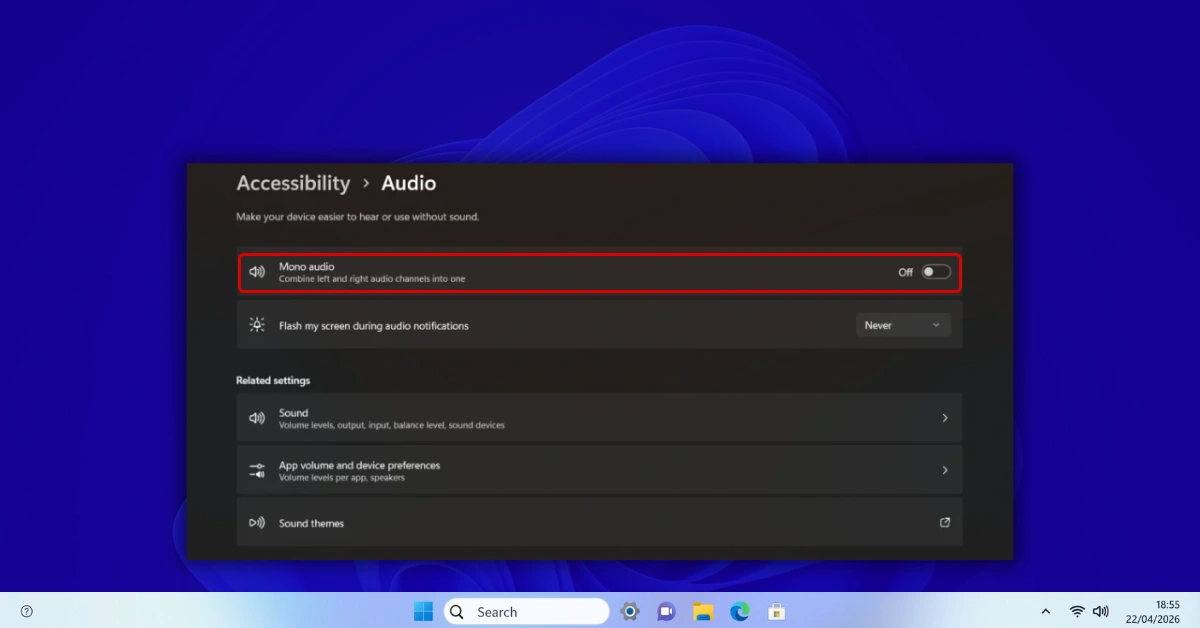Click the flash screen notification icon
The width and height of the screenshot is (1200, 628).
pos(257,324)
